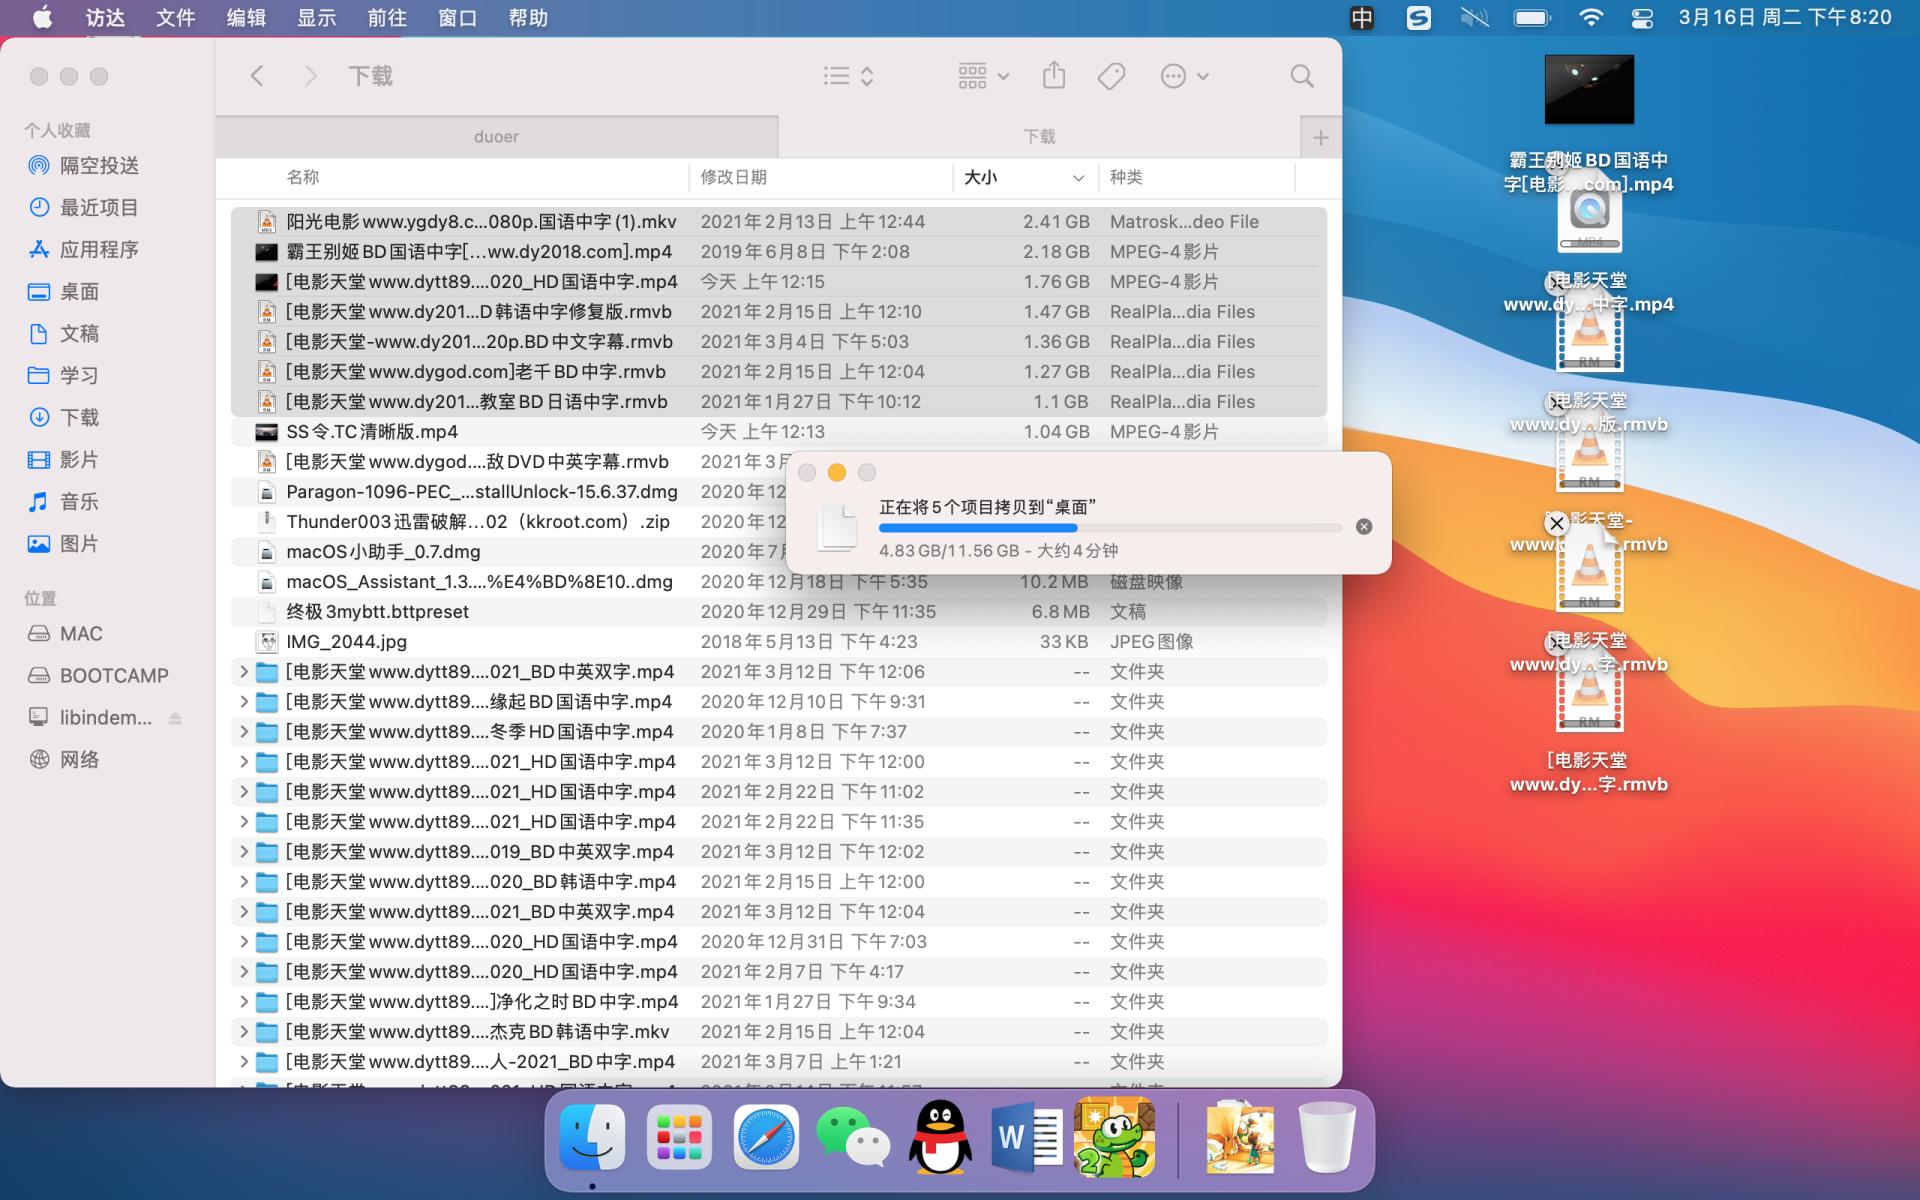Open the 前往 menu in menu bar
This screenshot has width=1920, height=1200.
coord(387,17)
